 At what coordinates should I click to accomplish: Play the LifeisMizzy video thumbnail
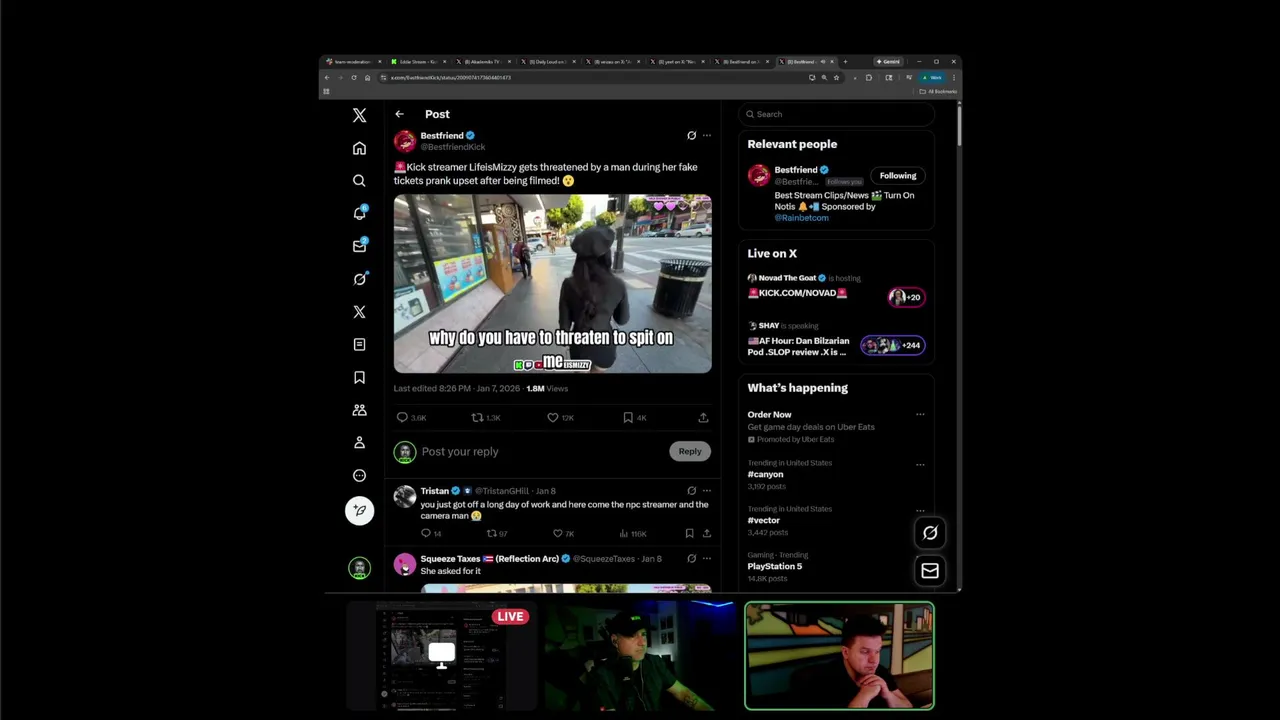point(553,284)
